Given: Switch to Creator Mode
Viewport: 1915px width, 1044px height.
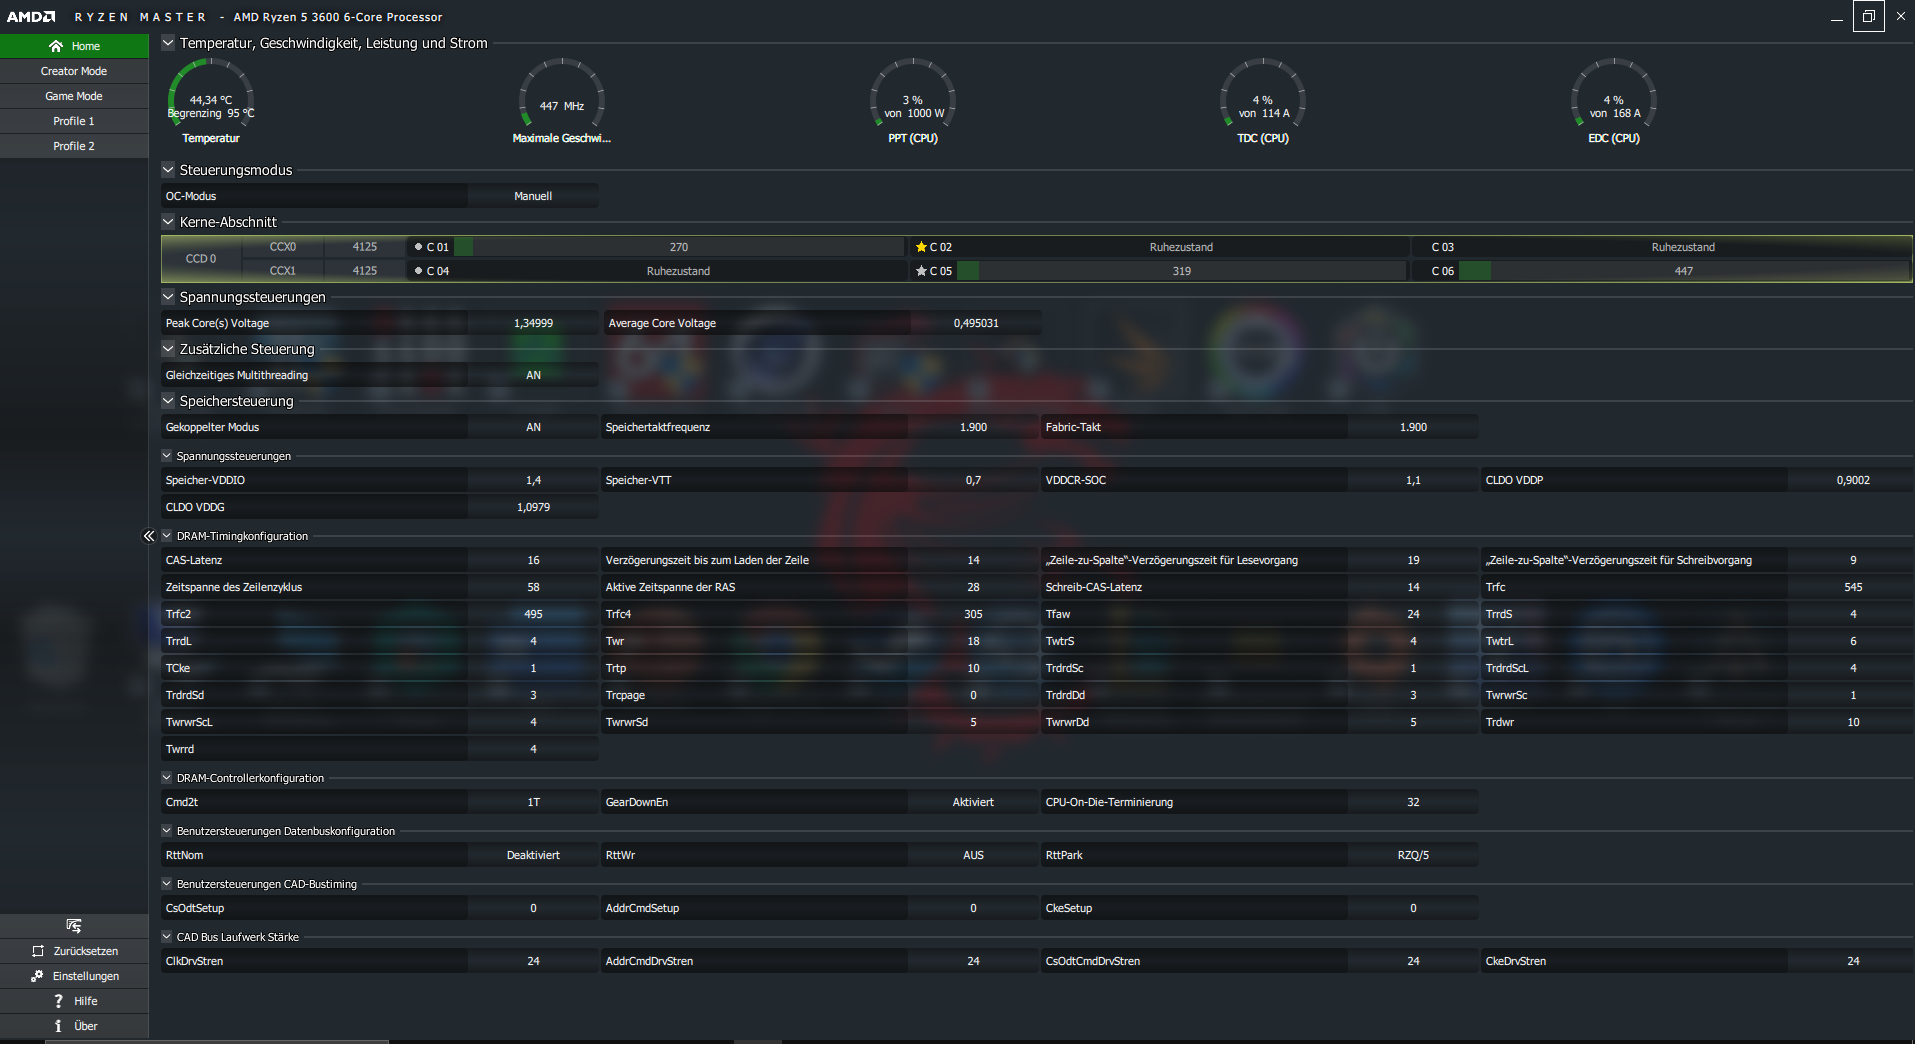Looking at the screenshot, I should point(74,71).
